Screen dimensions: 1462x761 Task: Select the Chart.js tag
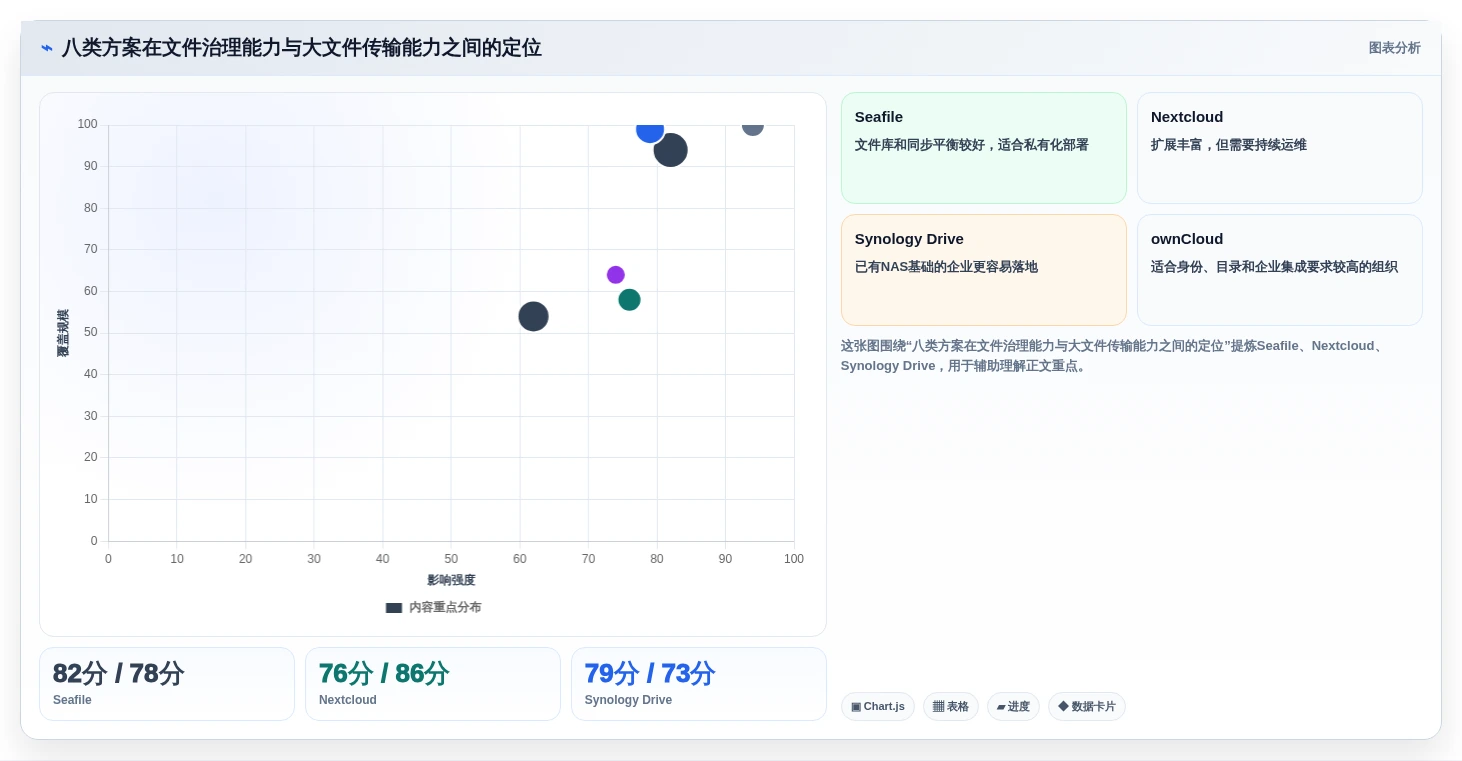(878, 706)
